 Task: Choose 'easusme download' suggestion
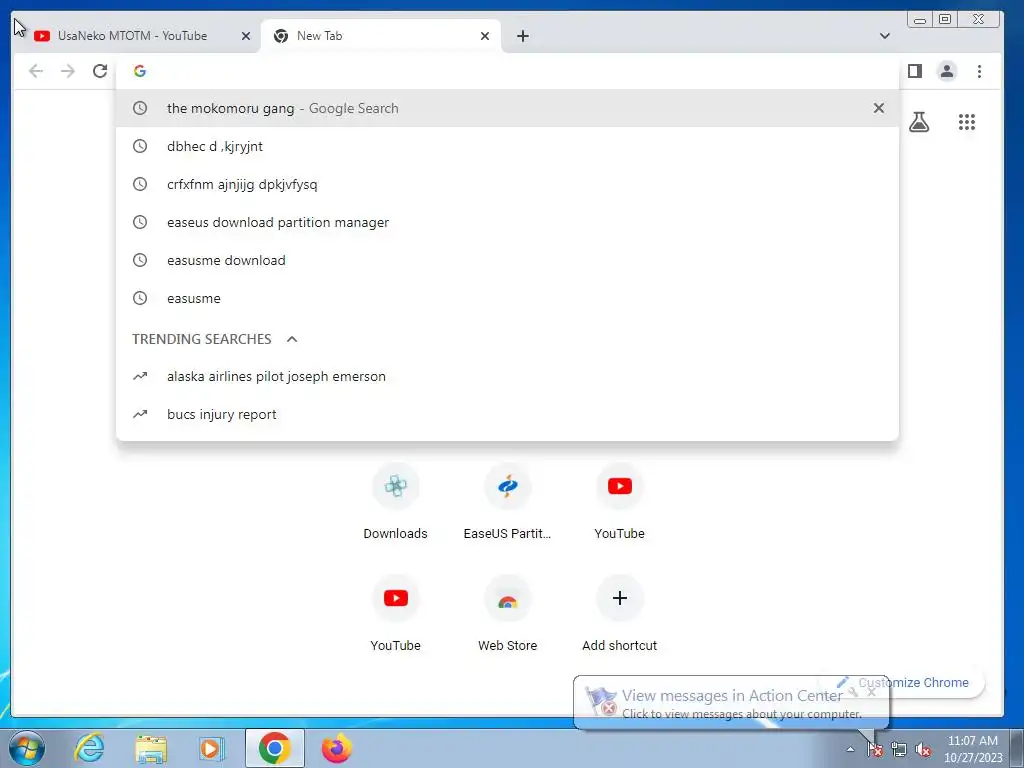pyautogui.click(x=507, y=260)
